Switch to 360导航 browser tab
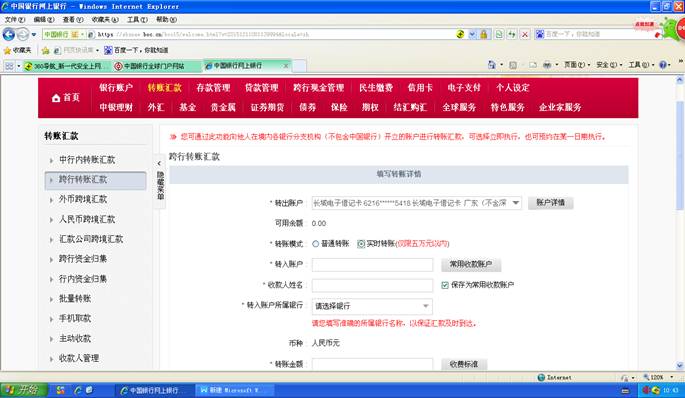This screenshot has width=685, height=398. [x=67, y=66]
